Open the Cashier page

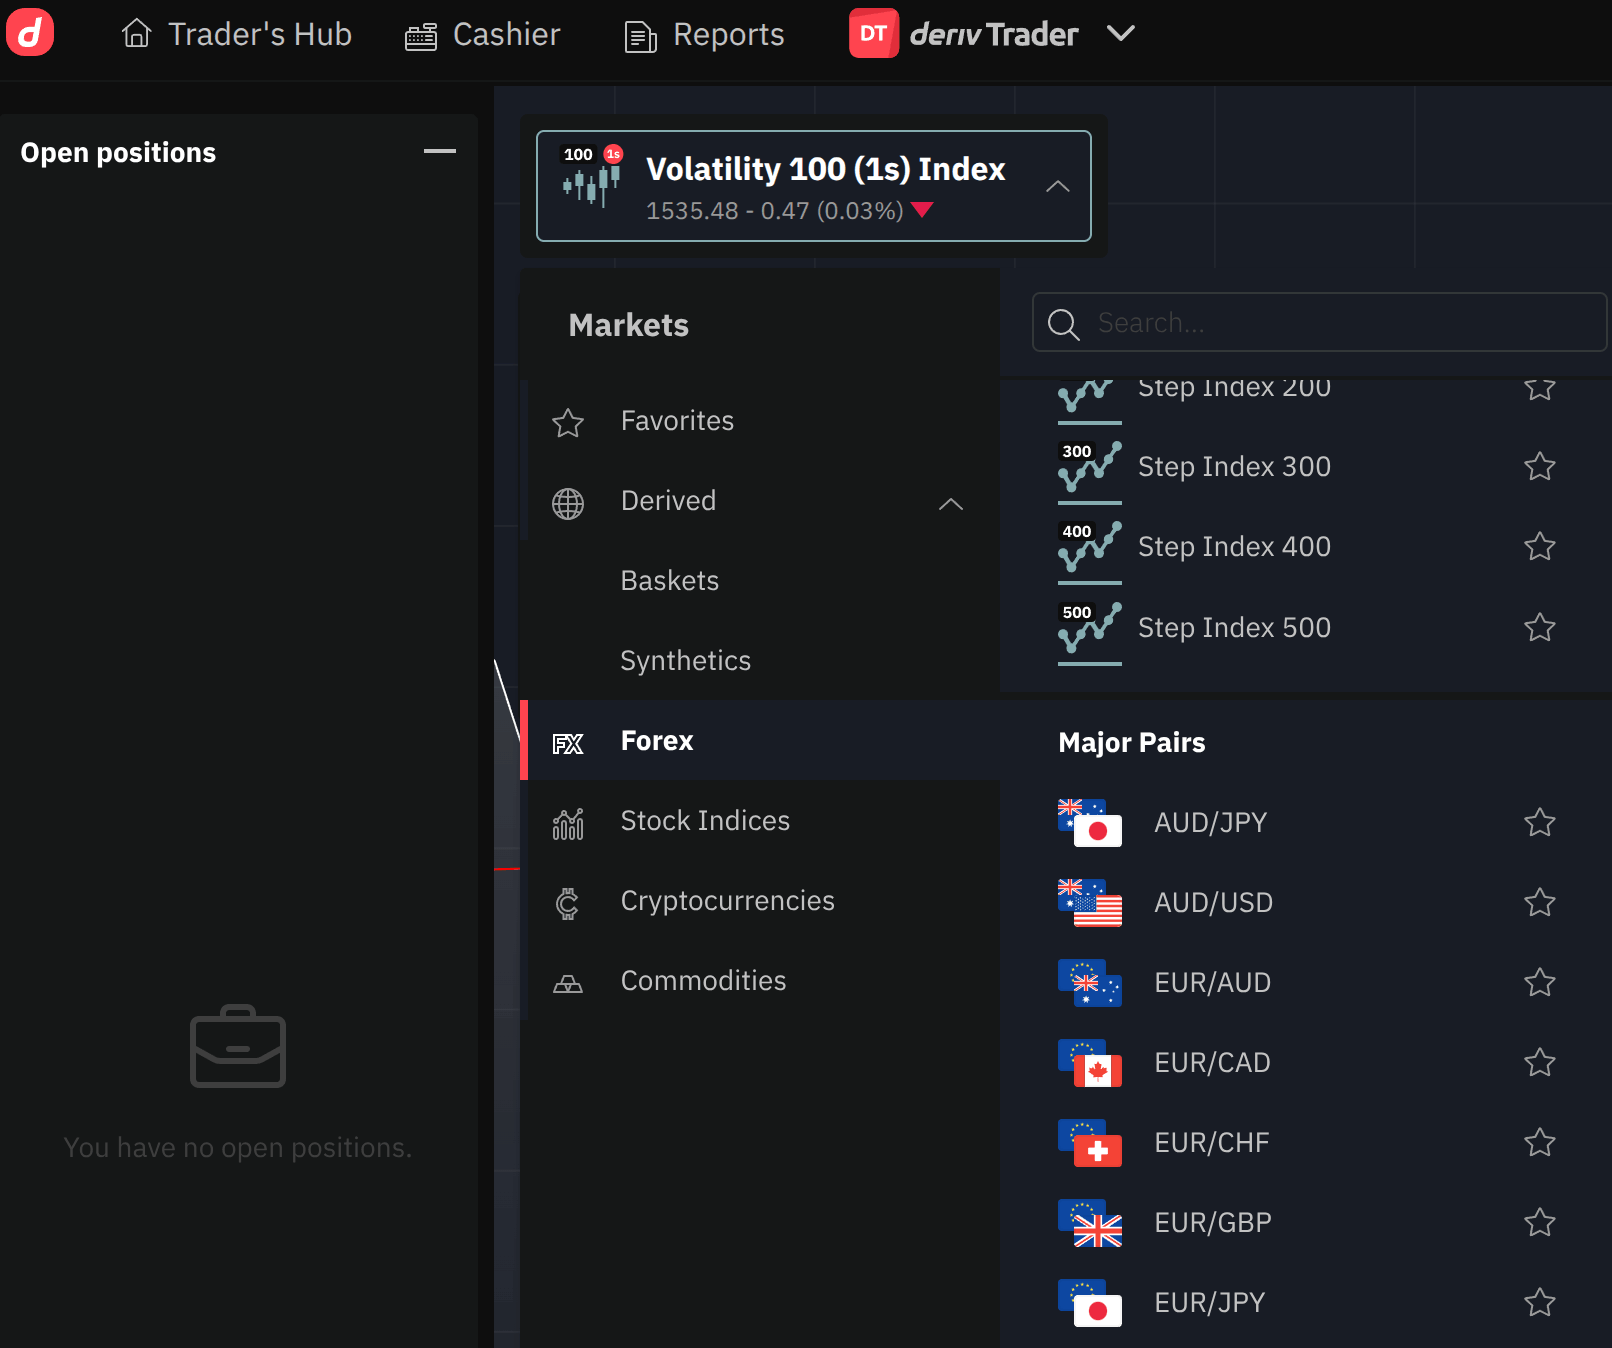pyautogui.click(x=483, y=35)
